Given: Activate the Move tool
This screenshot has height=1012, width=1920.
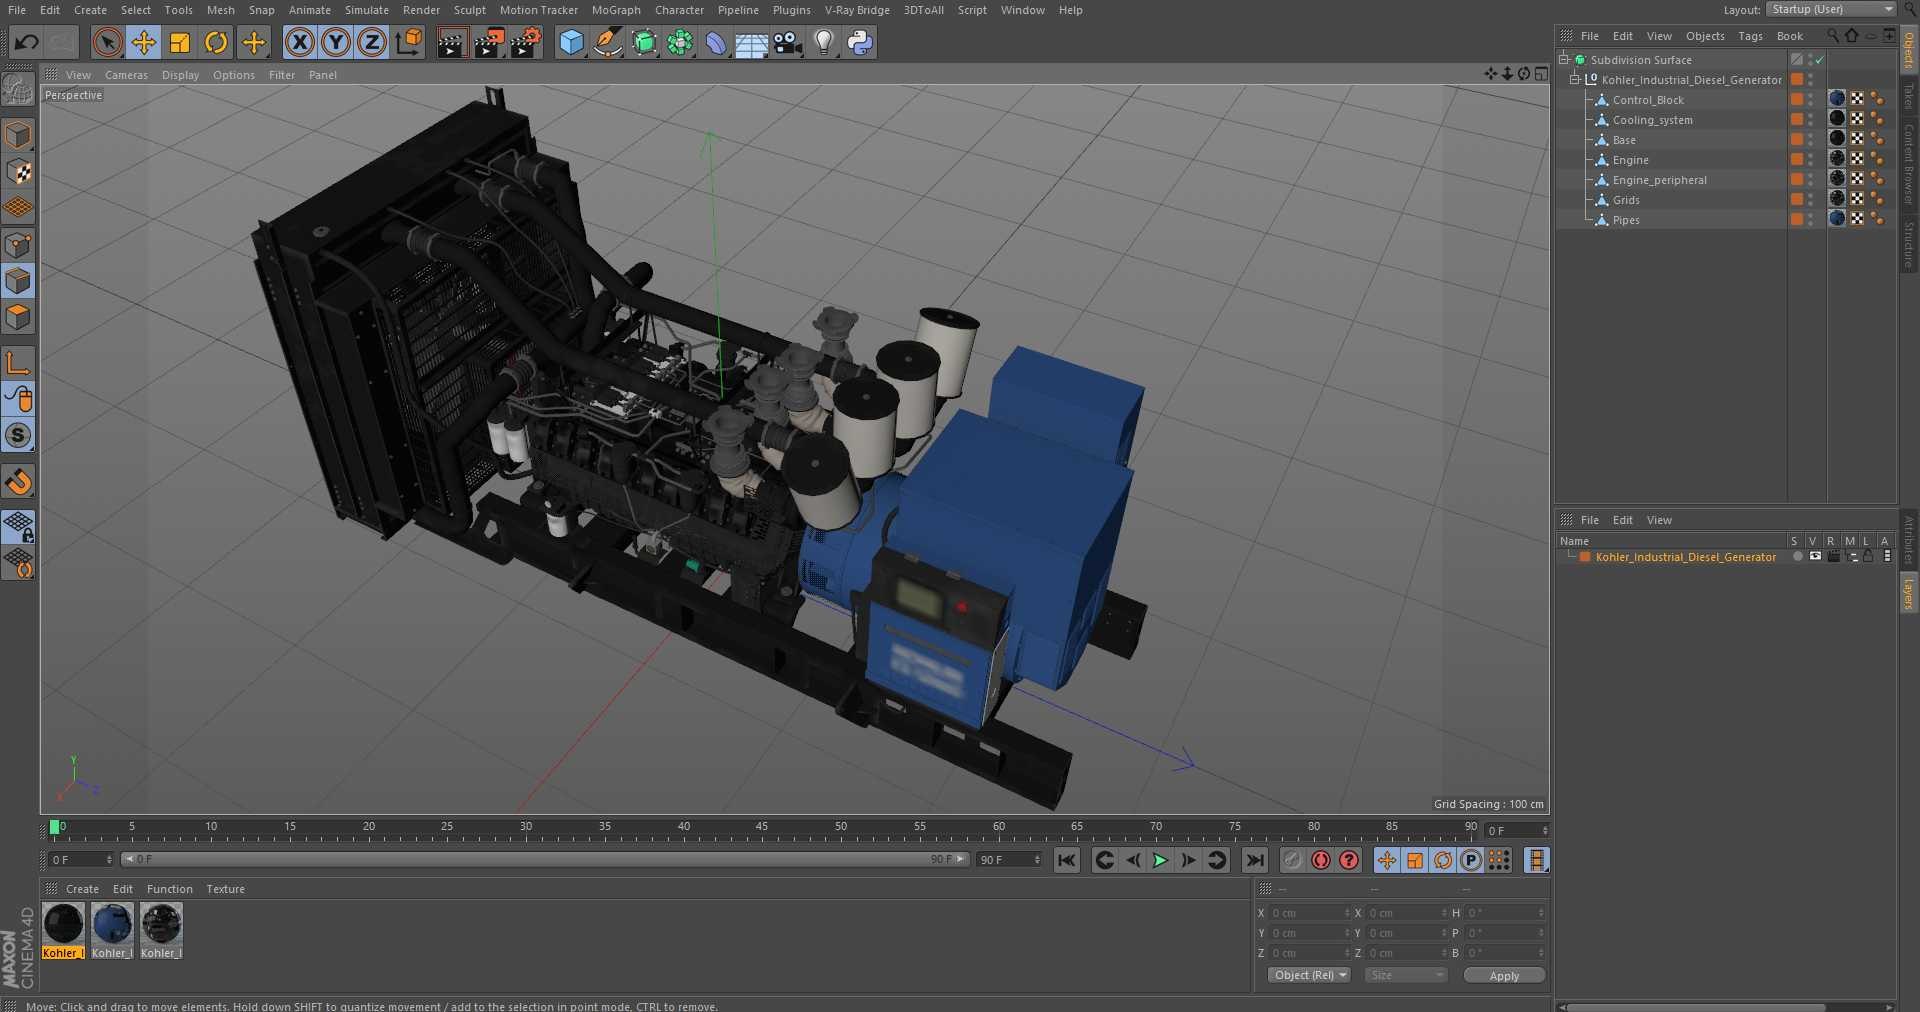Looking at the screenshot, I should pos(144,42).
